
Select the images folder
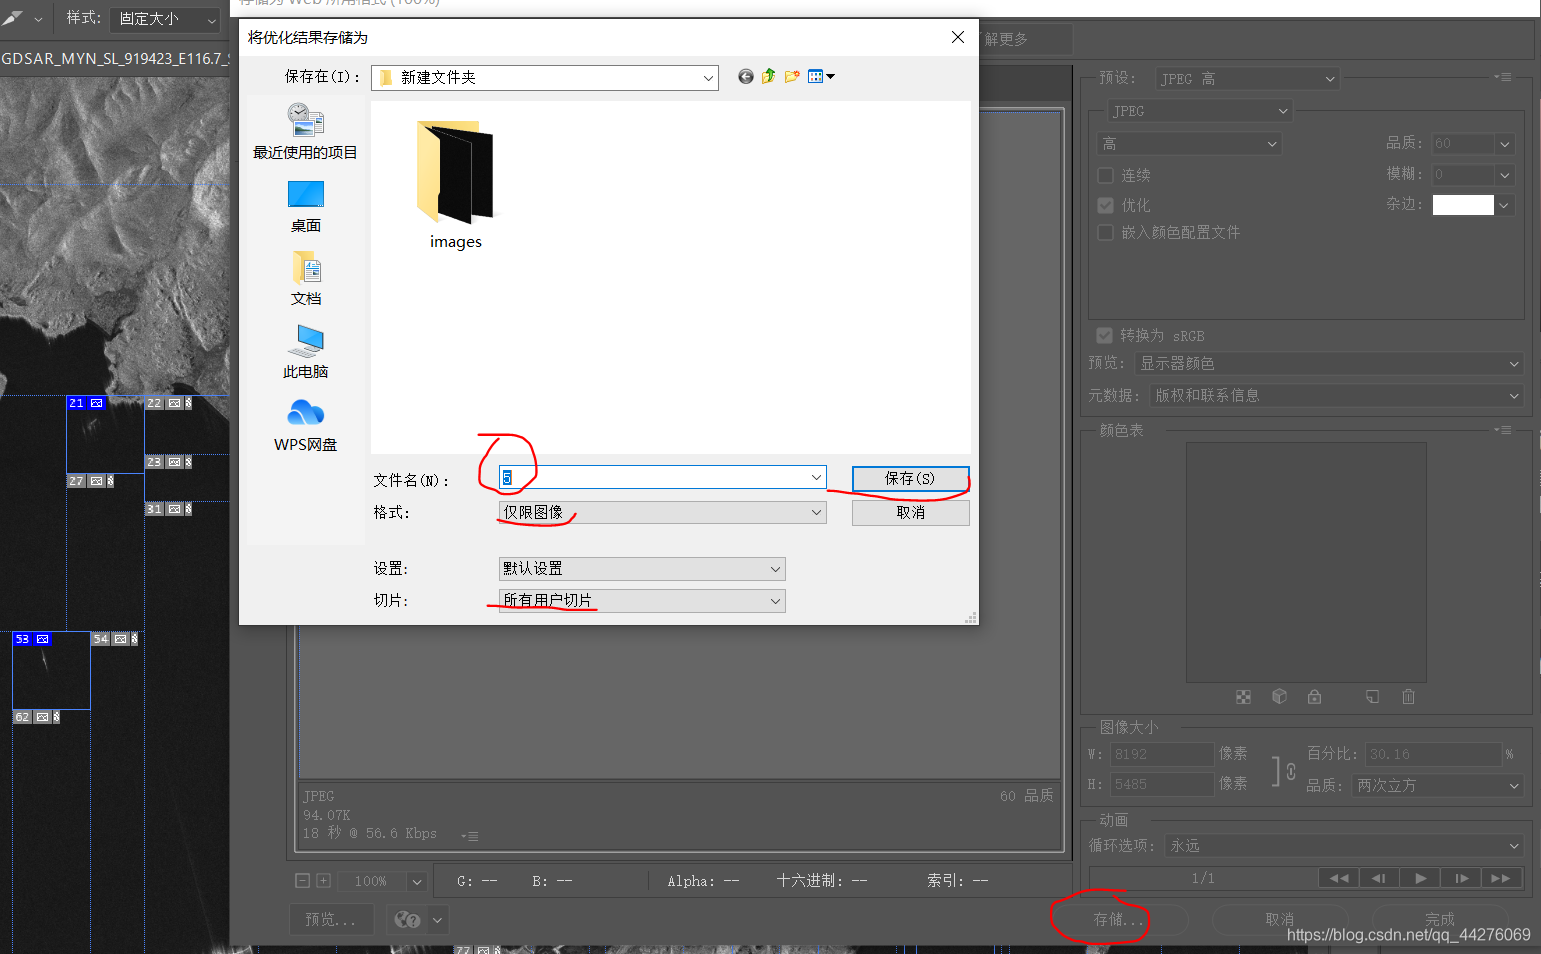[x=455, y=185]
